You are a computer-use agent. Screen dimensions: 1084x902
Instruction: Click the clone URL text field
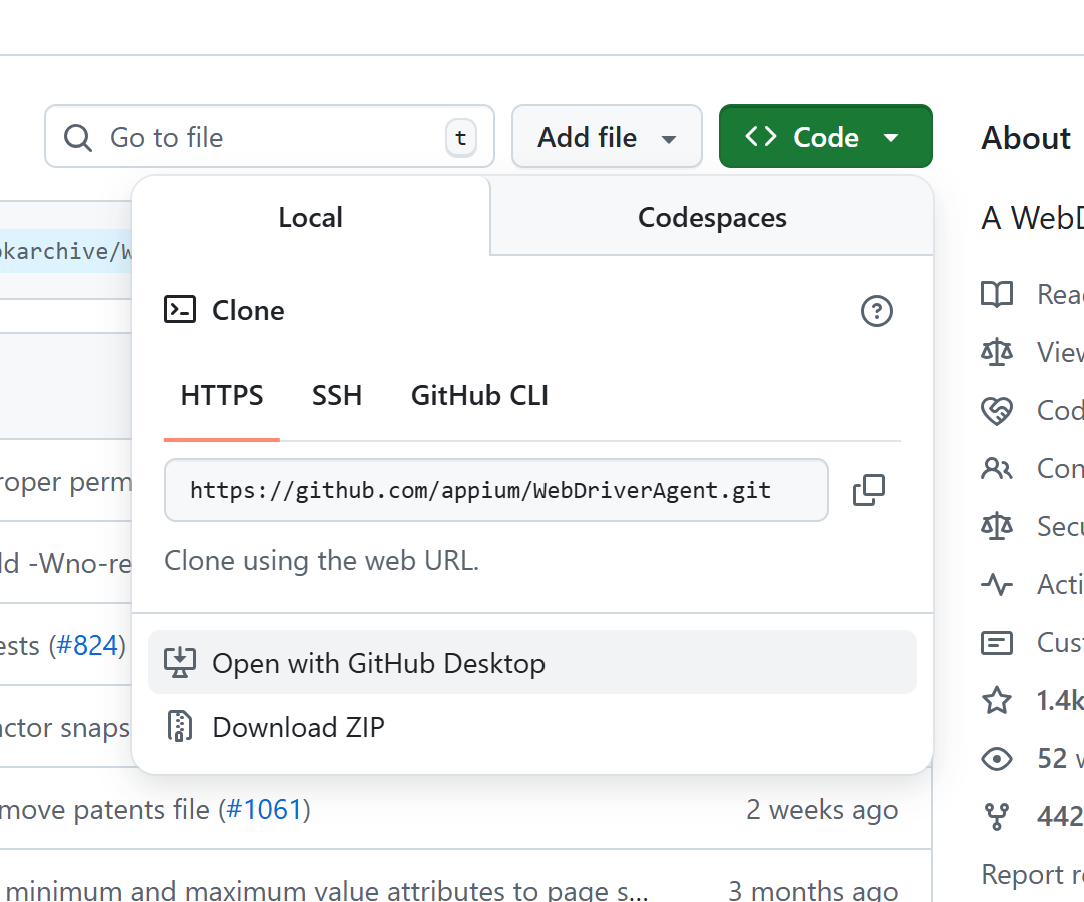496,490
